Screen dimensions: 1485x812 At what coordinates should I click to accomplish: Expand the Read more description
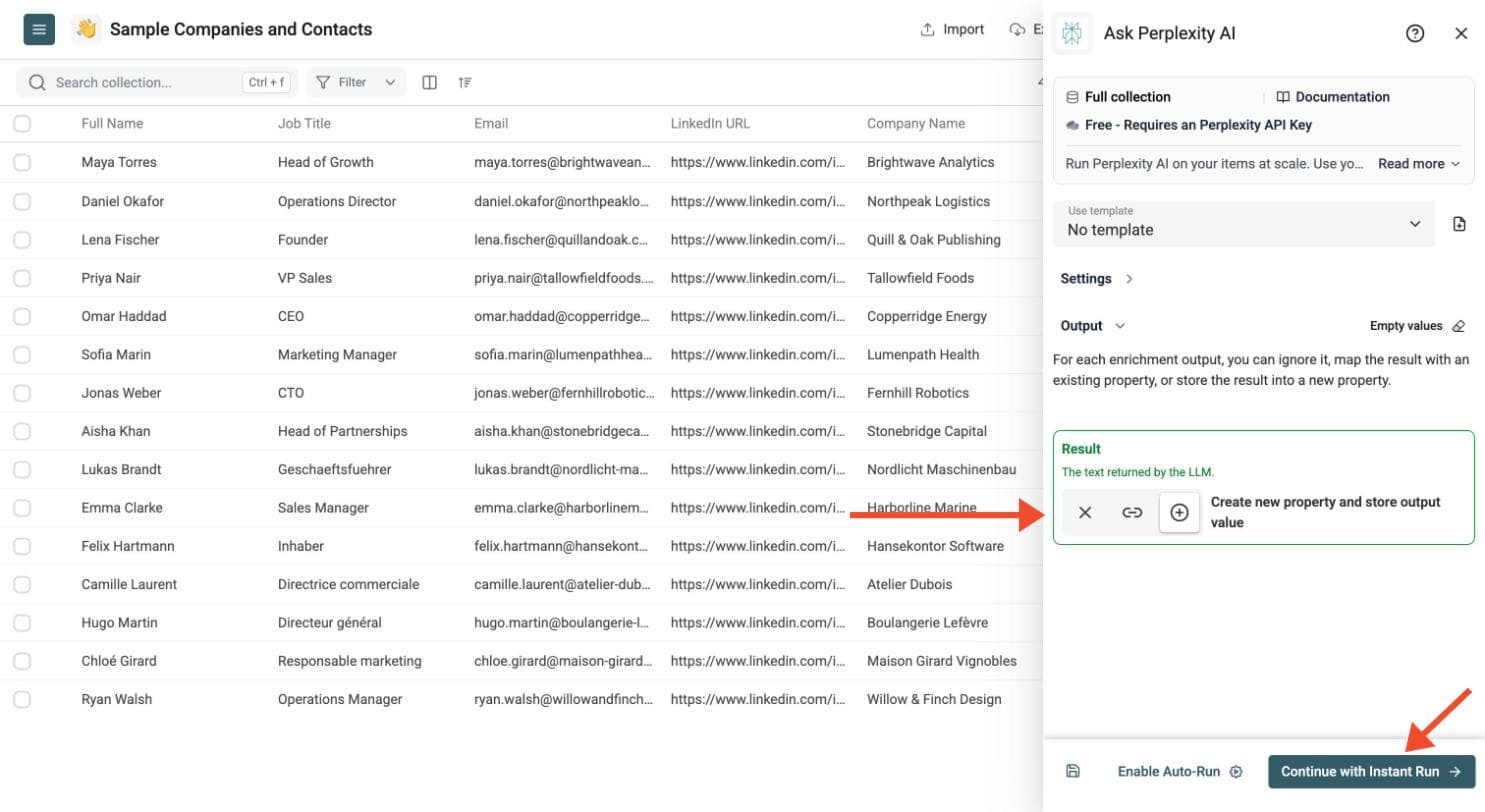click(x=1418, y=164)
